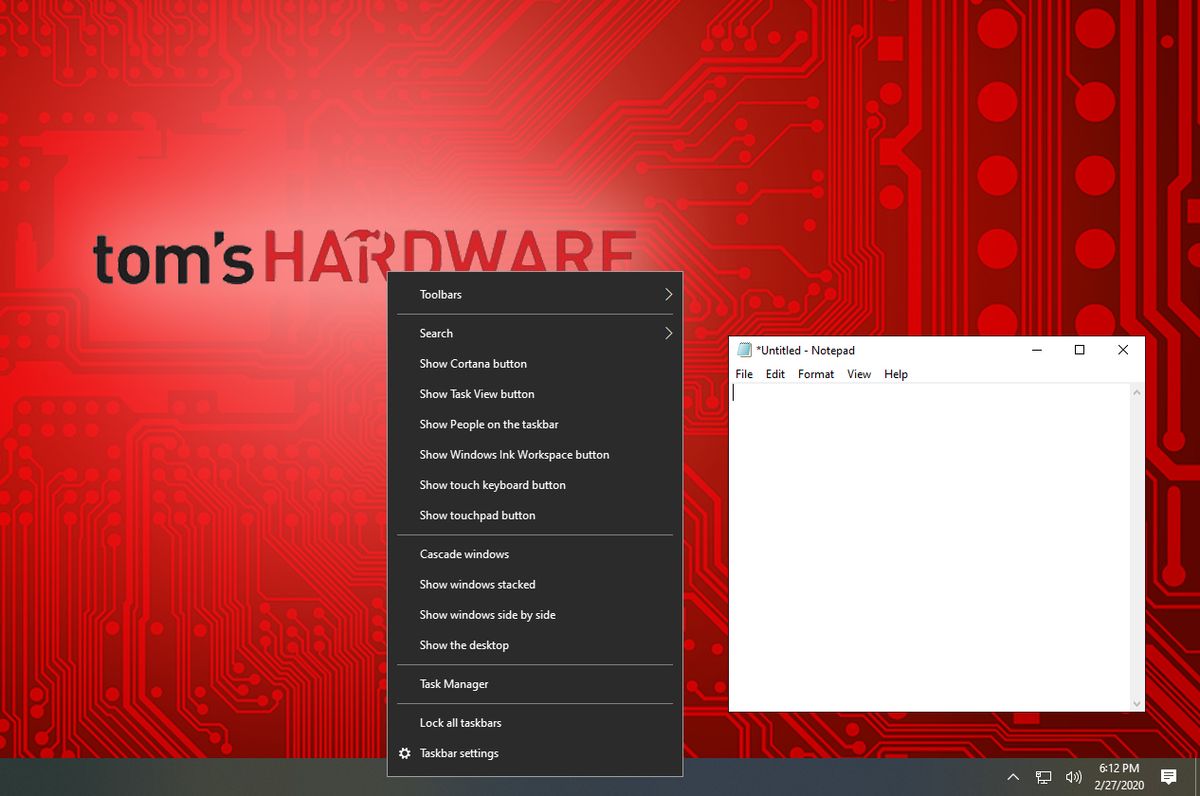Click Show hidden icons chevron in tray
The image size is (1200, 796).
coord(1013,776)
